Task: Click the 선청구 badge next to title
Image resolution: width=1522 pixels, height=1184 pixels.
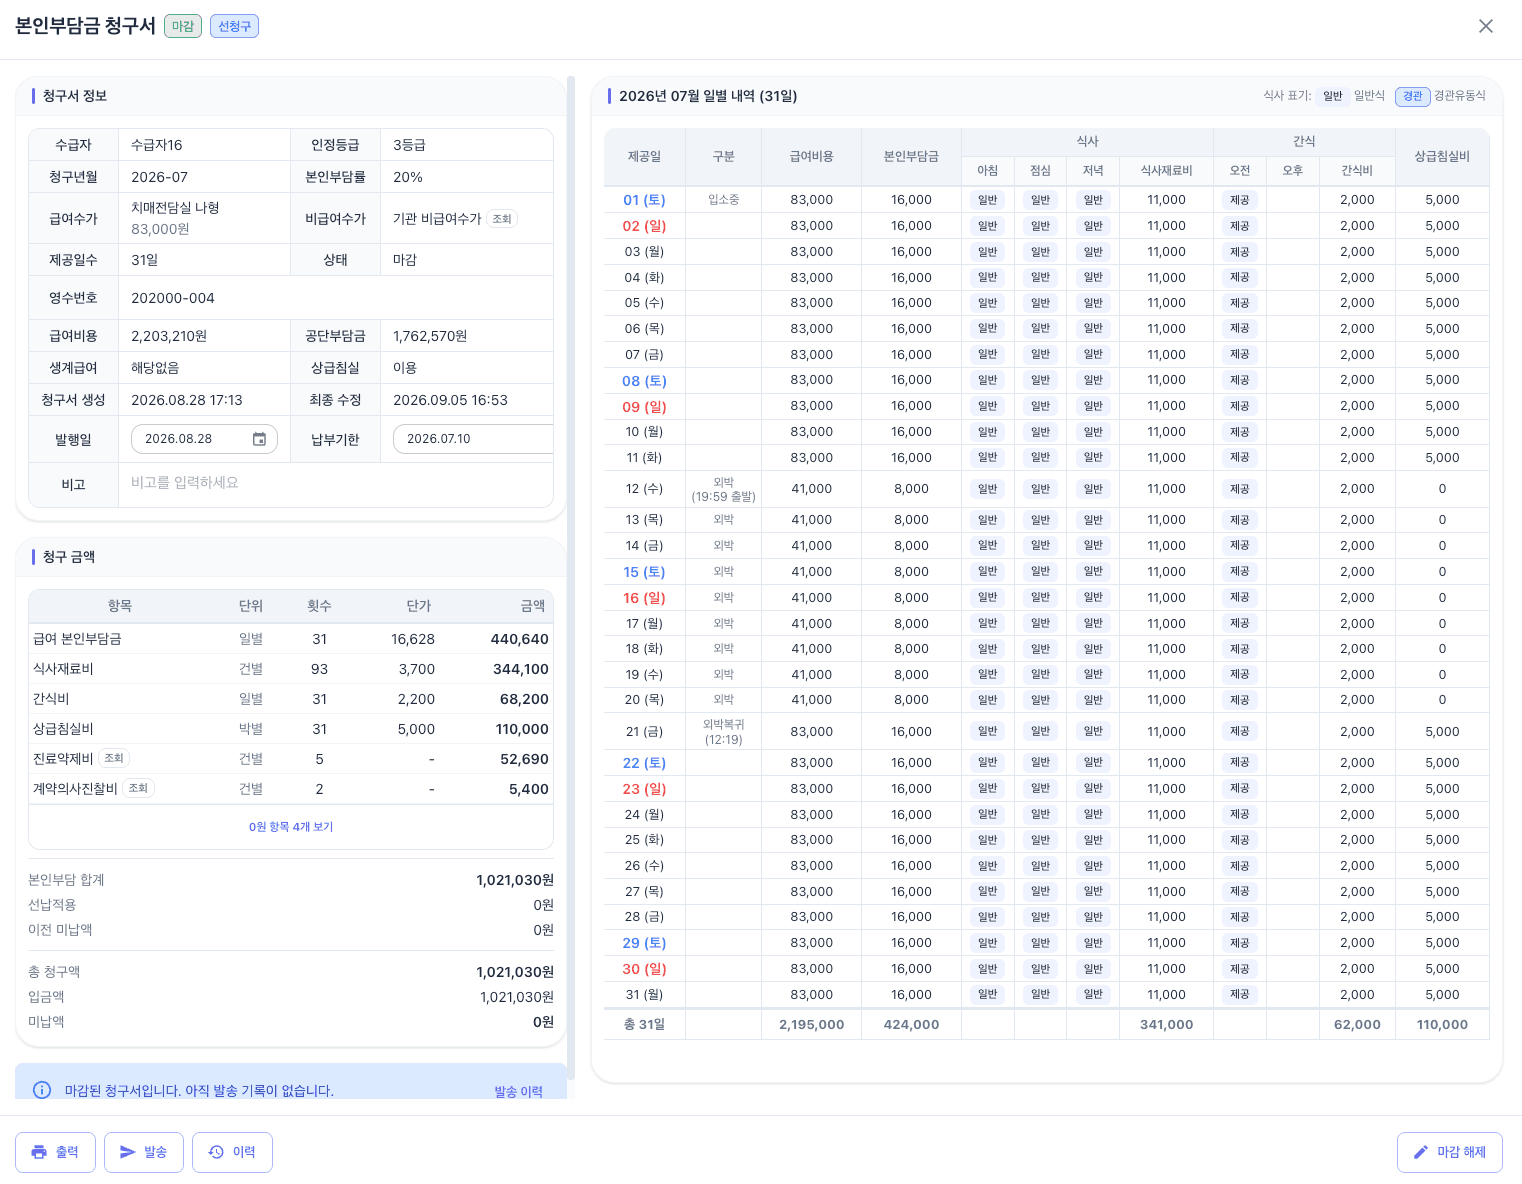Action: tap(234, 26)
